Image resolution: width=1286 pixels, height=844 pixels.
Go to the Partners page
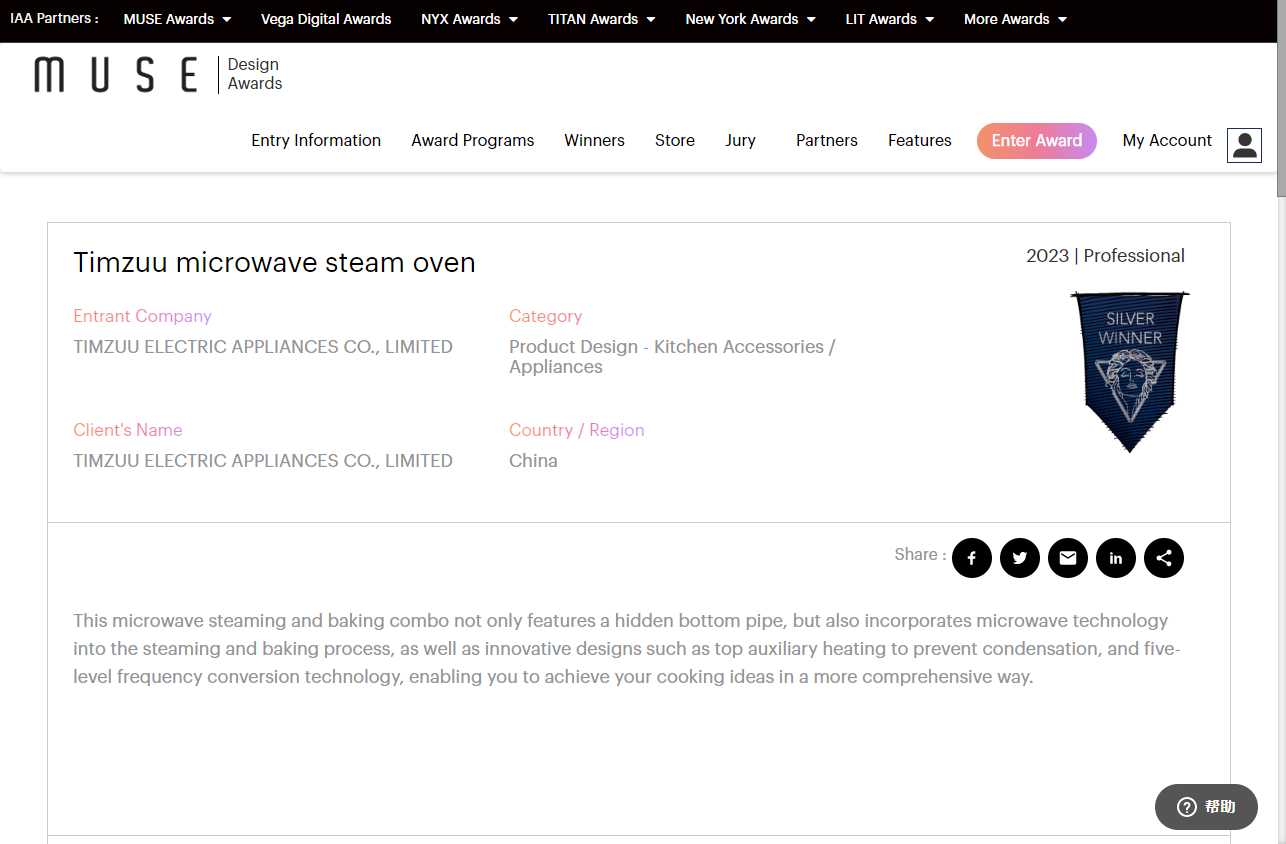[x=827, y=140]
